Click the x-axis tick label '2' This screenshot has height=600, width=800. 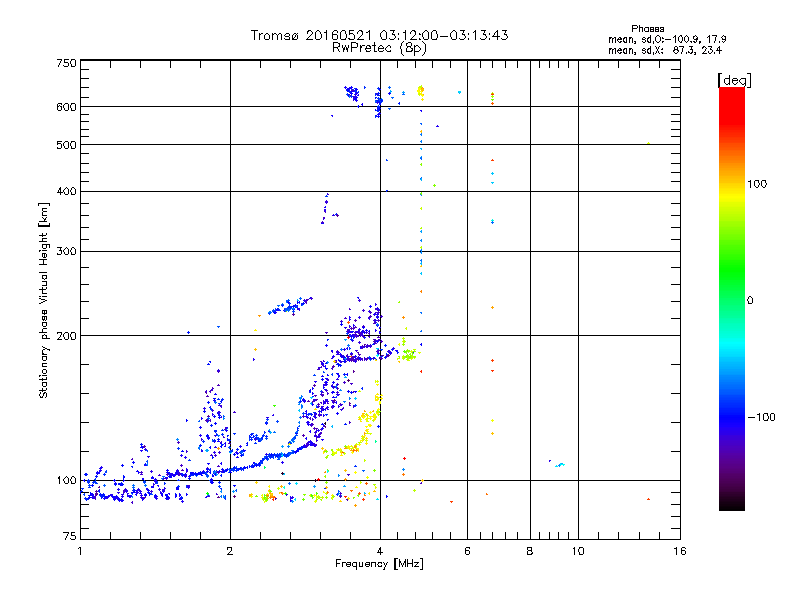click(x=230, y=551)
